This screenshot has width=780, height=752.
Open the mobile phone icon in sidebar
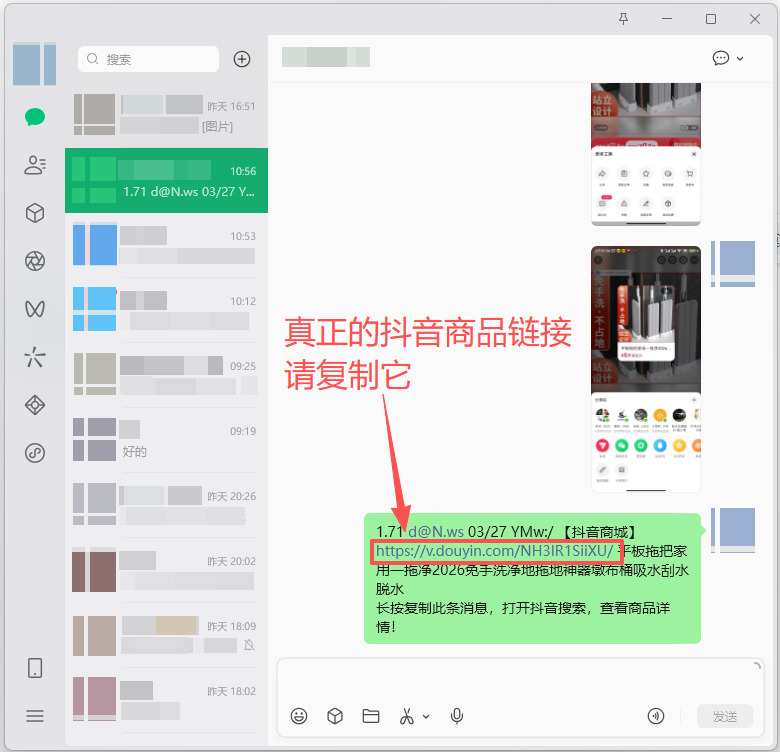(x=35, y=668)
